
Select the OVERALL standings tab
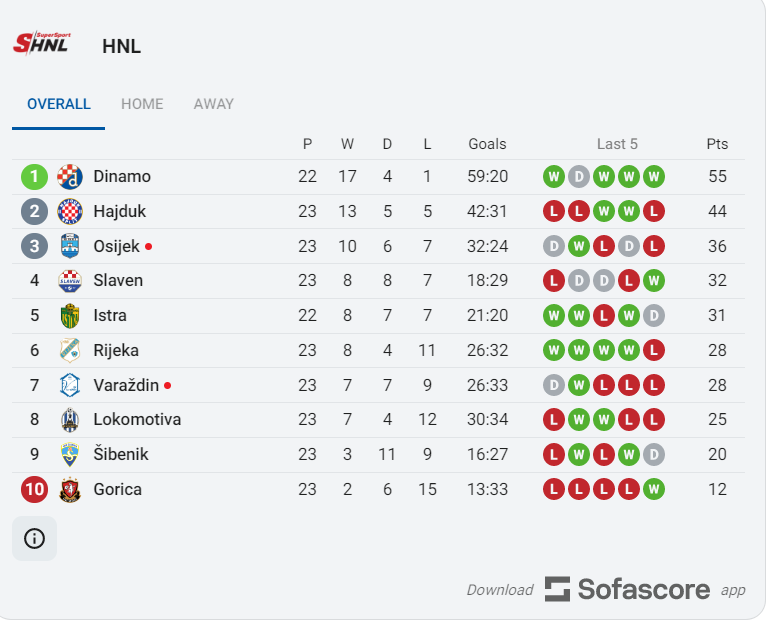coord(58,105)
